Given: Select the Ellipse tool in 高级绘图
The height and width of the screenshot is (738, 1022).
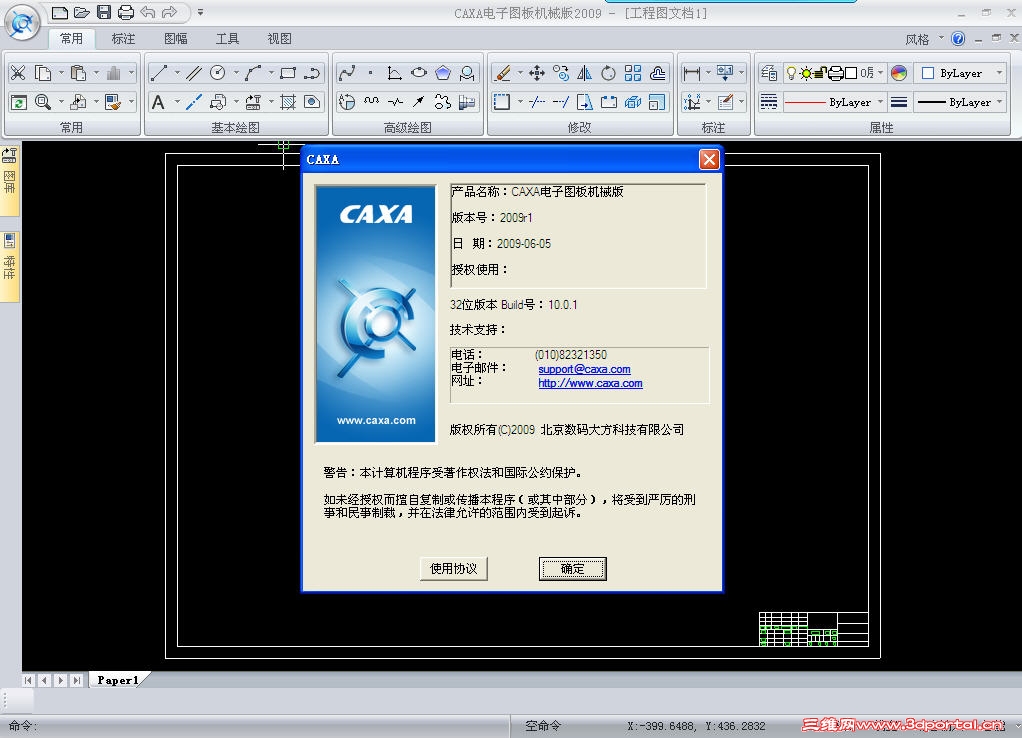Looking at the screenshot, I should (x=419, y=73).
